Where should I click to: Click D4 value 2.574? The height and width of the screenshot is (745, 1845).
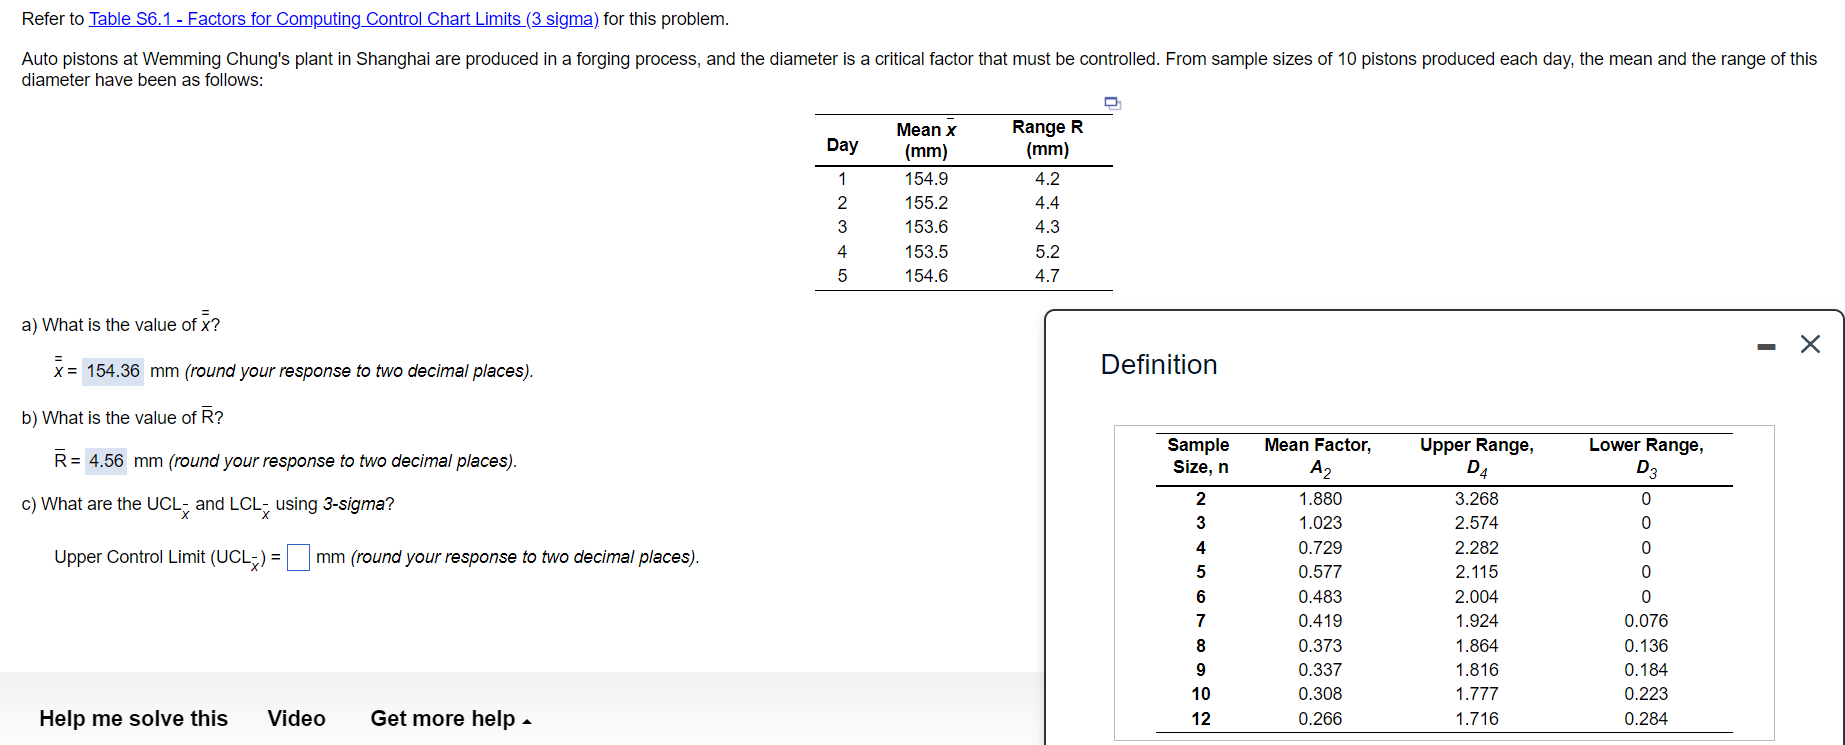pyautogui.click(x=1477, y=523)
